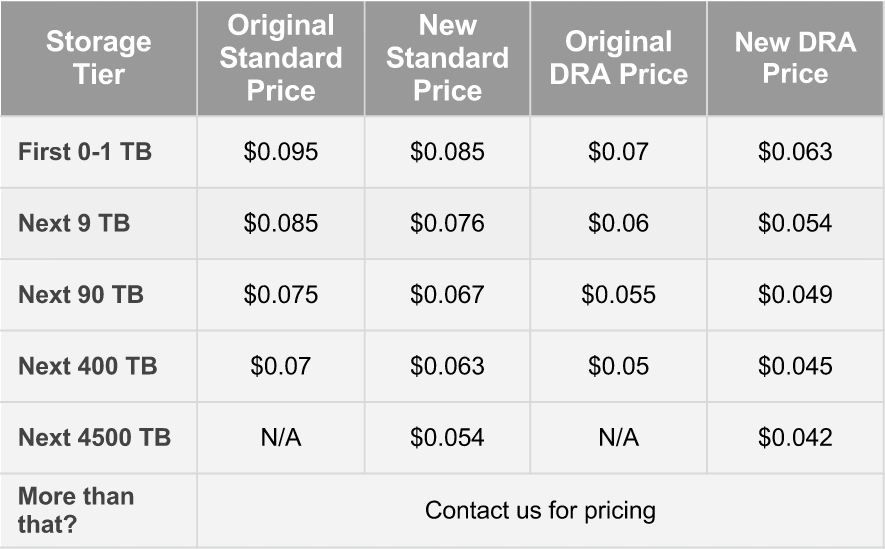Click the 'More than that?' cell

tap(76, 510)
